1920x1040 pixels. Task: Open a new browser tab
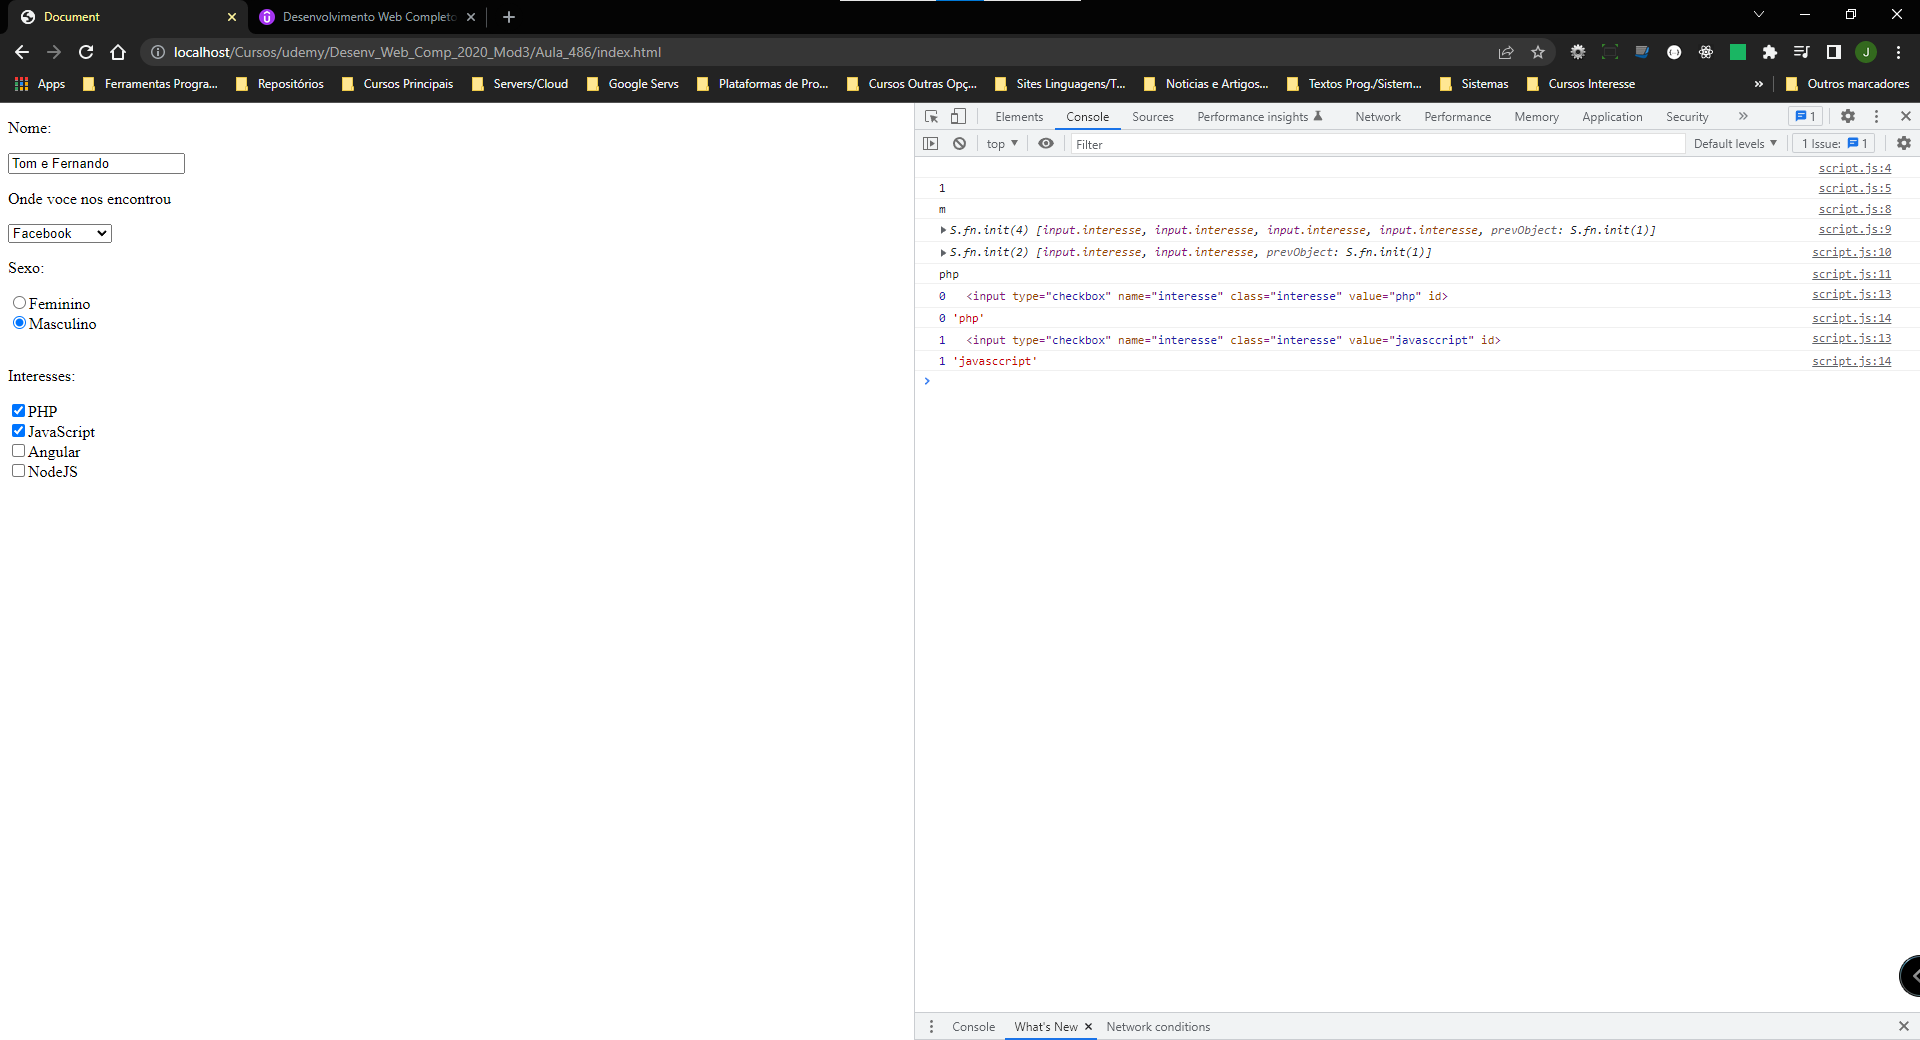point(509,17)
